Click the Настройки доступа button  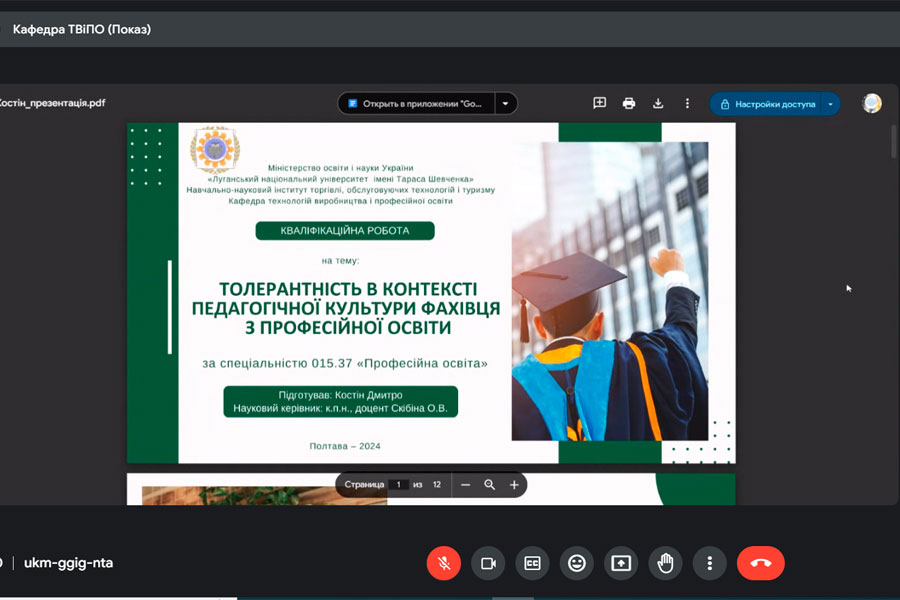click(767, 104)
